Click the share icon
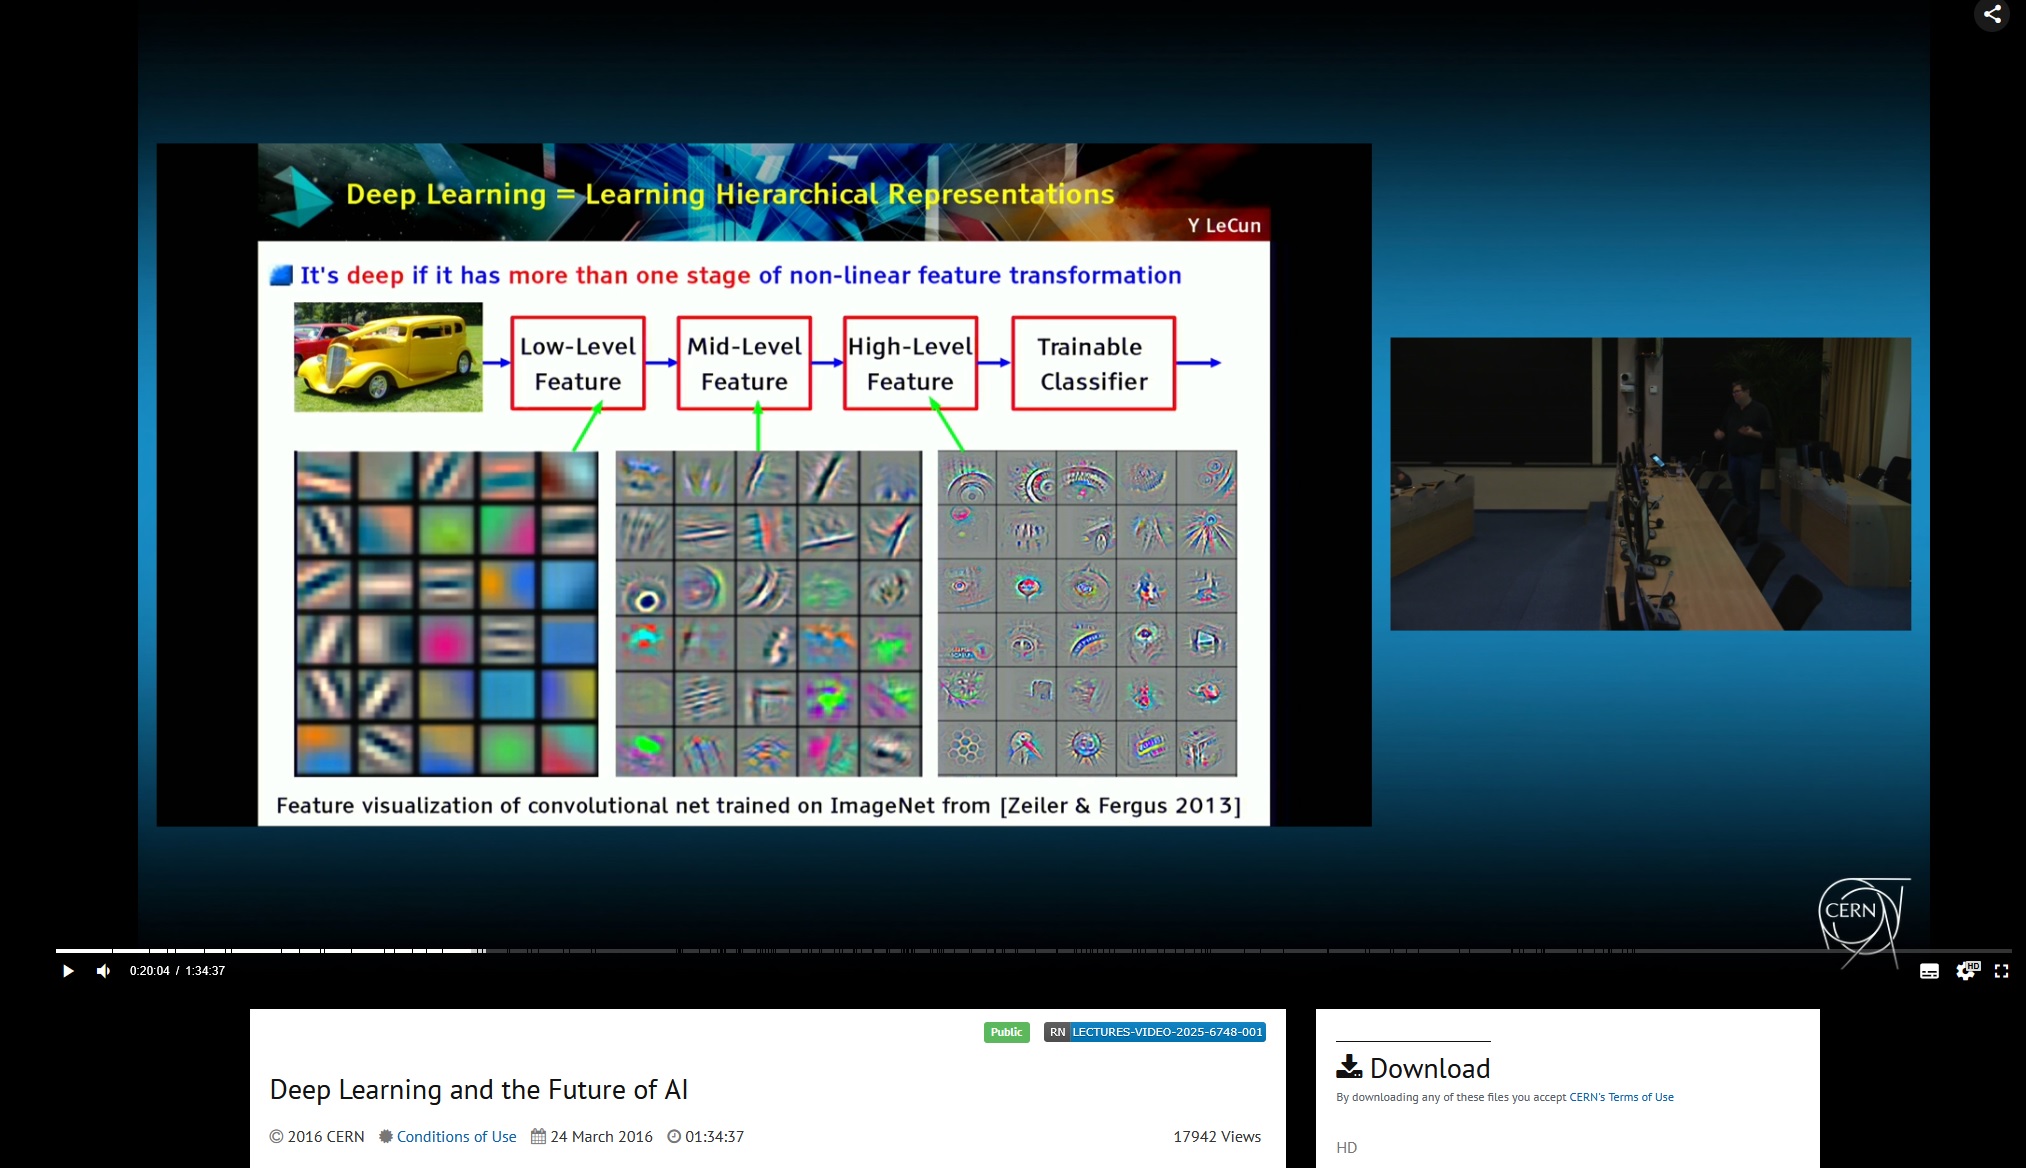 [1992, 14]
